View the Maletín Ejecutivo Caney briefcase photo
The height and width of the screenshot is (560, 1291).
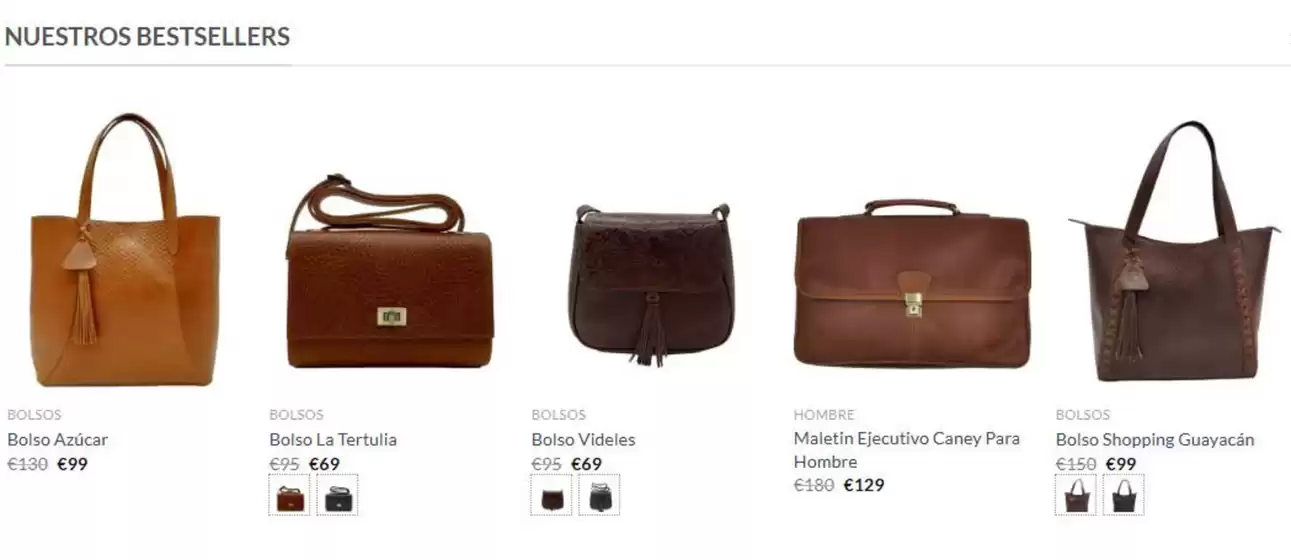tap(913, 283)
